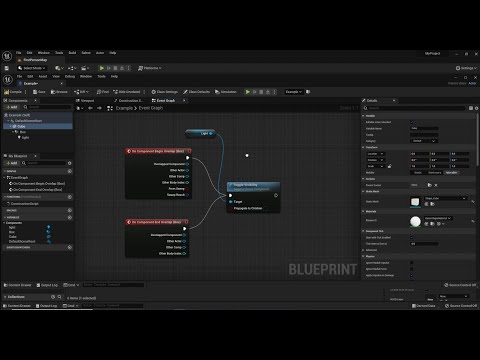Toggle Start with Tick Enabled checkbox
The image size is (480, 360).
(412, 237)
